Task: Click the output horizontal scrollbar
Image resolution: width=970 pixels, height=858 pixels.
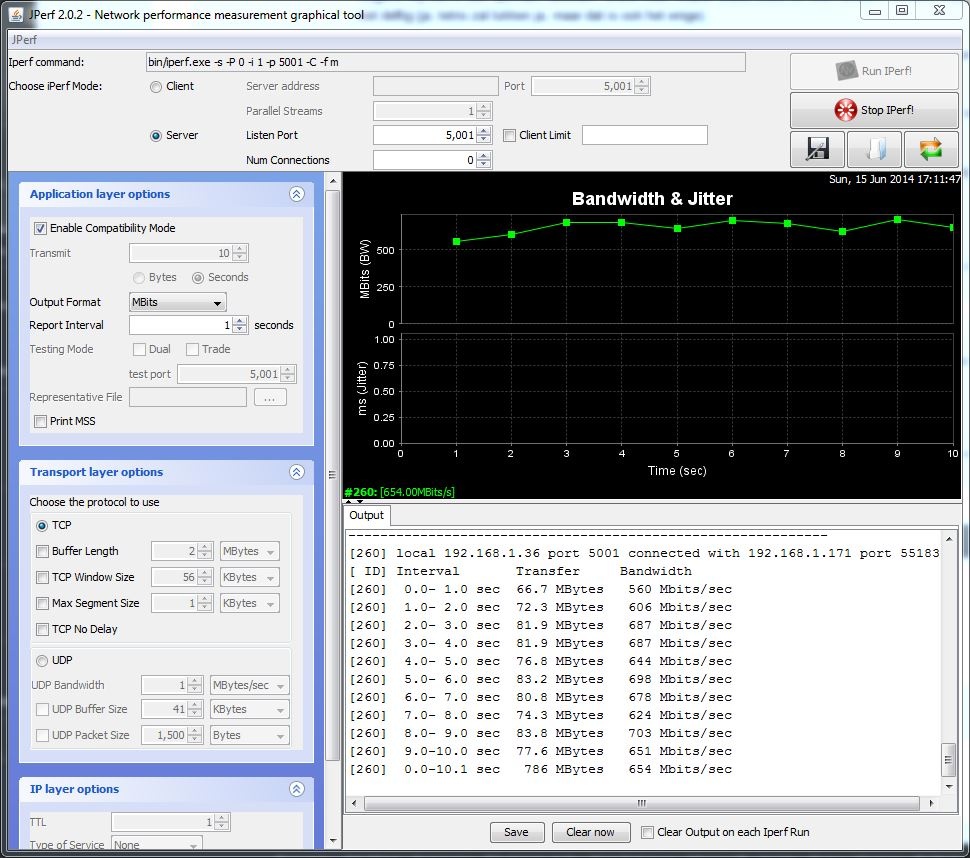Action: click(640, 804)
